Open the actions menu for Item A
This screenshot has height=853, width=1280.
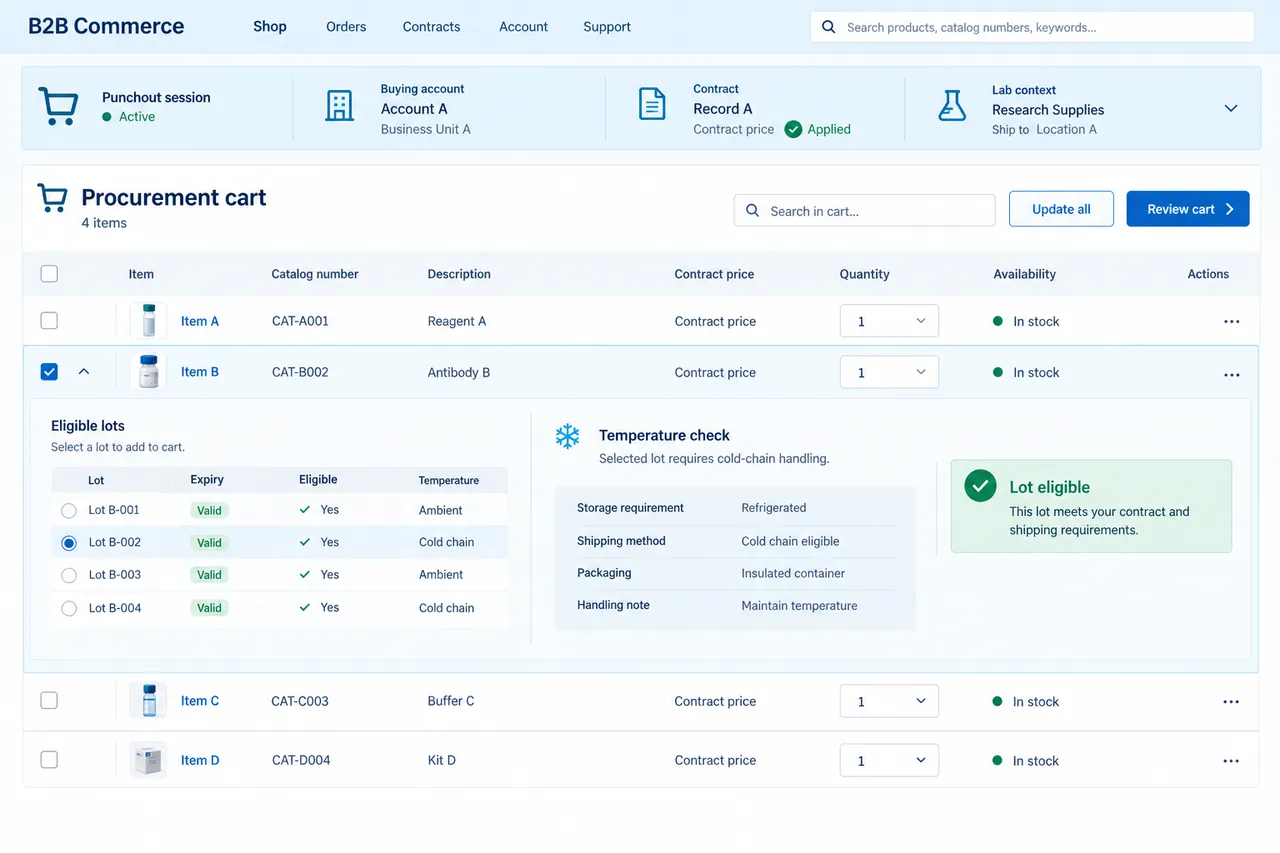tap(1231, 322)
